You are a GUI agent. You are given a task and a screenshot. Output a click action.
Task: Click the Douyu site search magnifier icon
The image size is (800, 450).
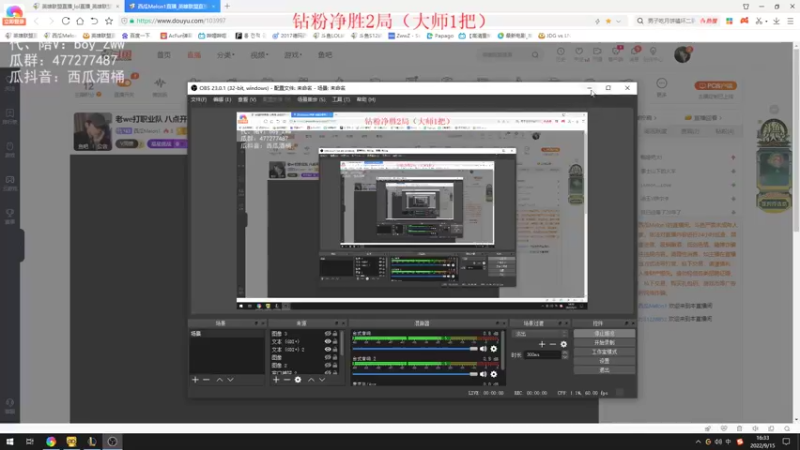(x=535, y=55)
